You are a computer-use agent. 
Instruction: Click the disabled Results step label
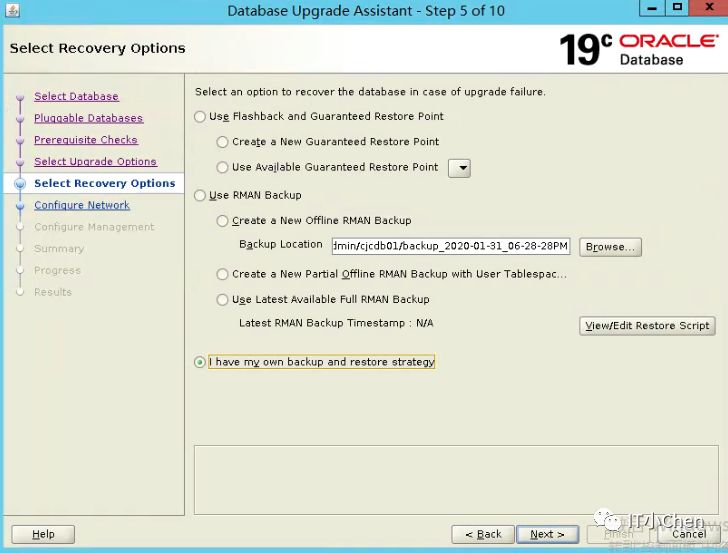click(x=53, y=292)
